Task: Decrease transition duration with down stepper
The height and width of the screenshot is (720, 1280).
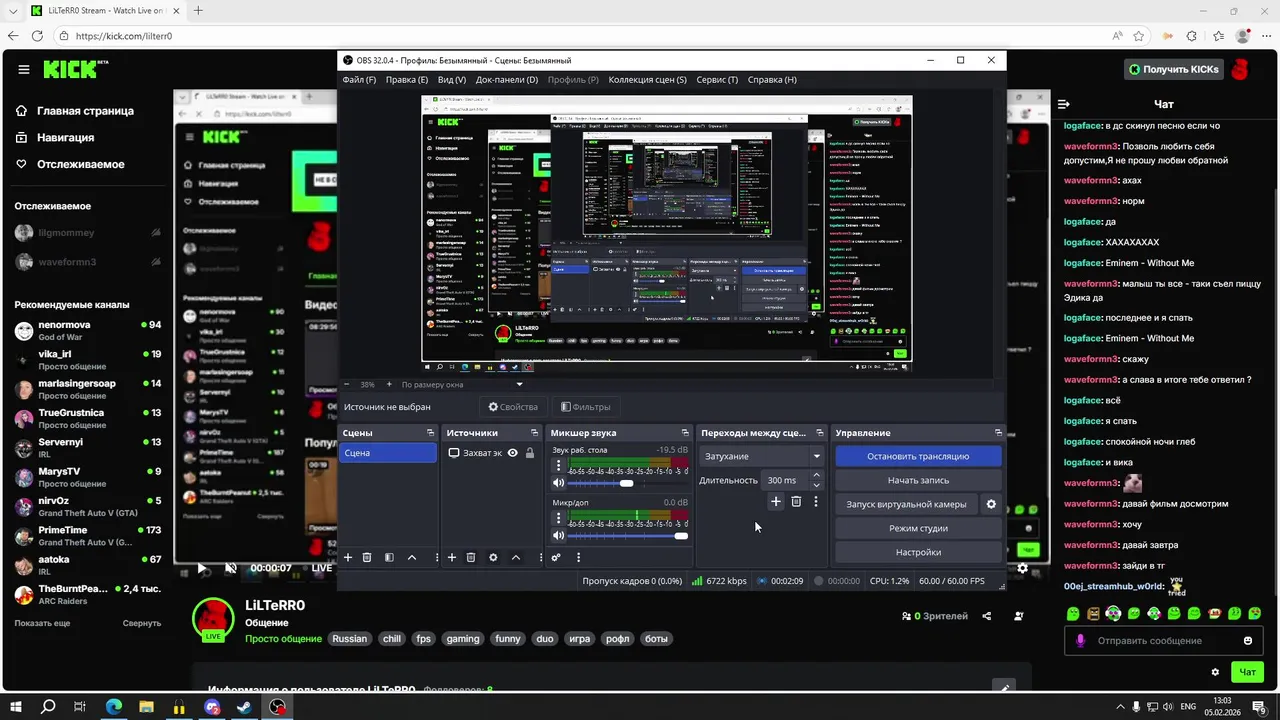Action: coord(816,485)
